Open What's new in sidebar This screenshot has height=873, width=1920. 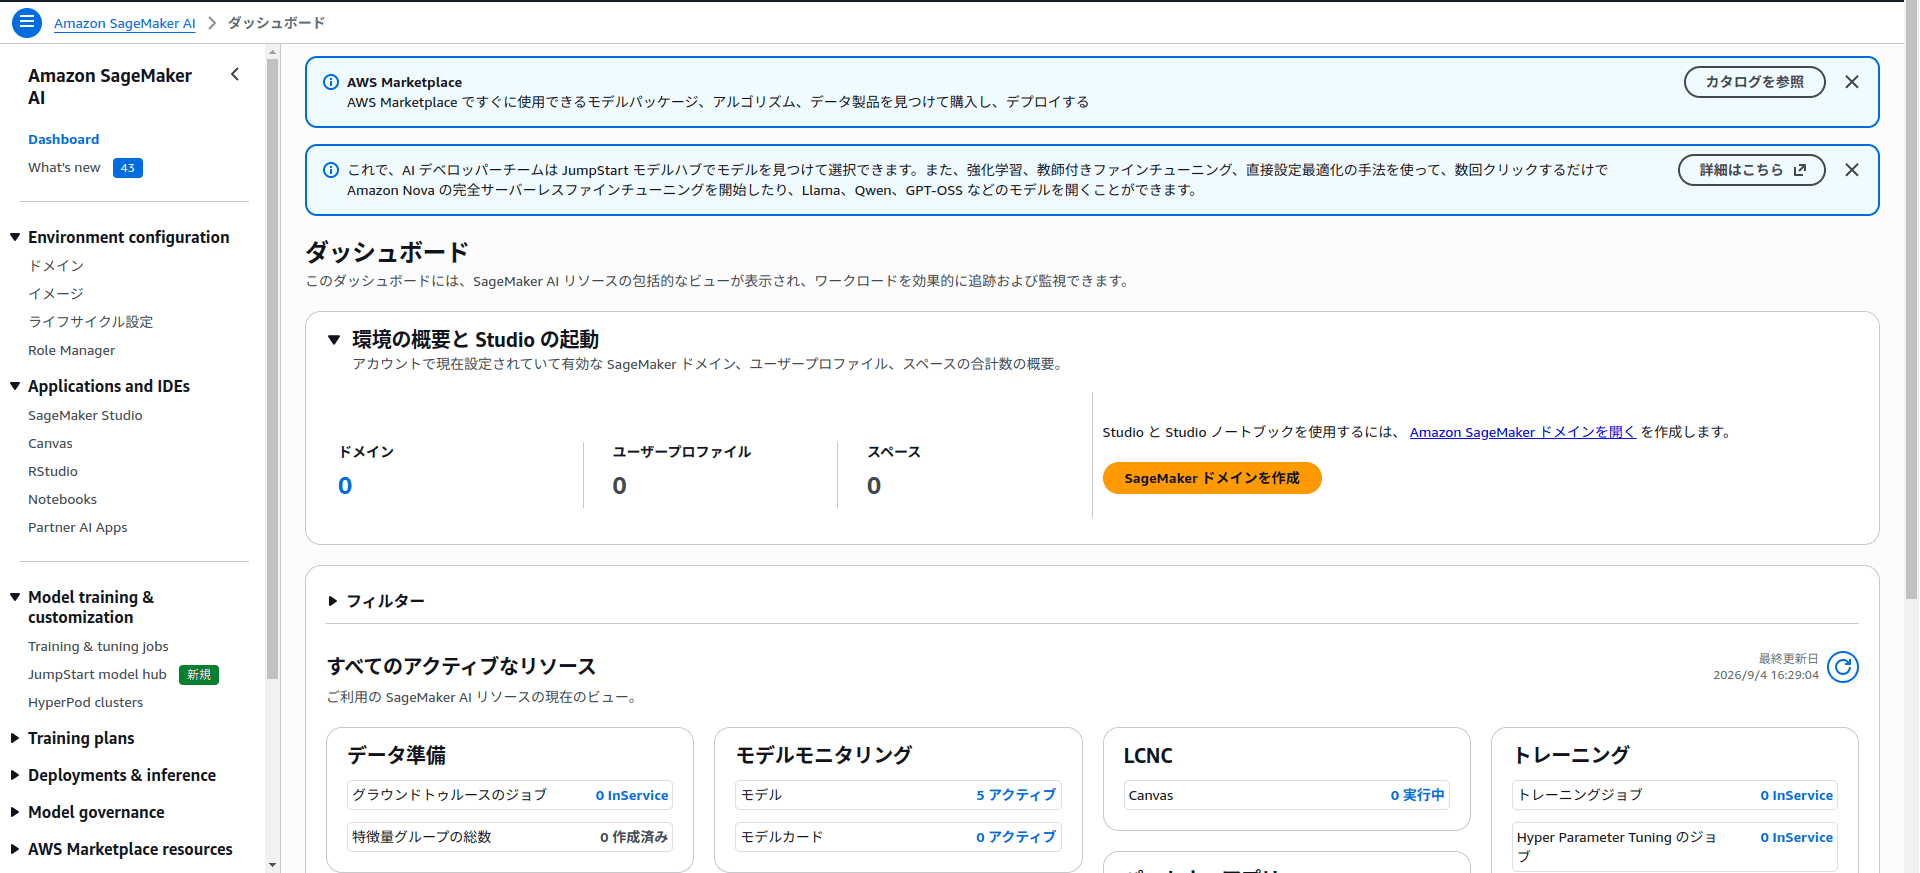(x=64, y=168)
